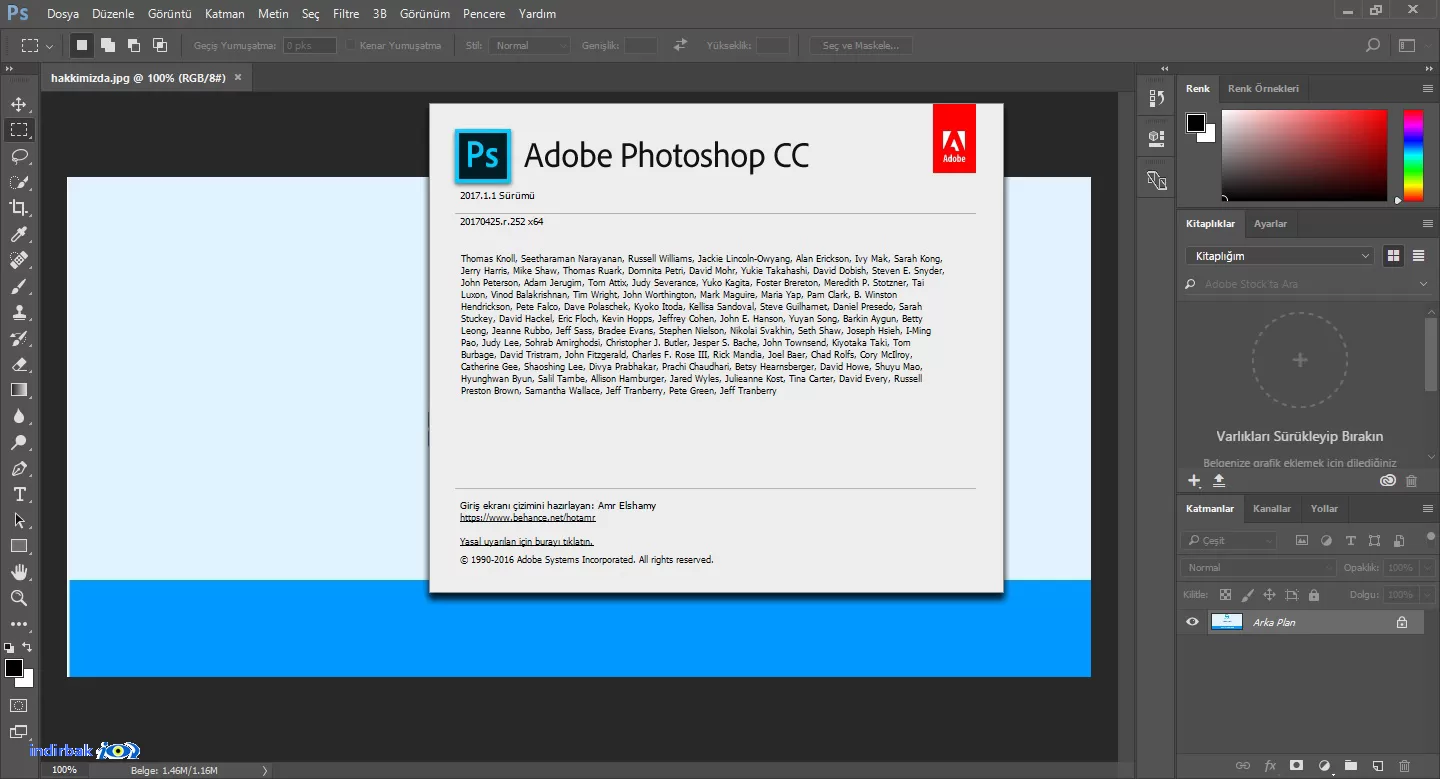The width and height of the screenshot is (1440, 779).
Task: Select the Zoom tool
Action: click(19, 598)
